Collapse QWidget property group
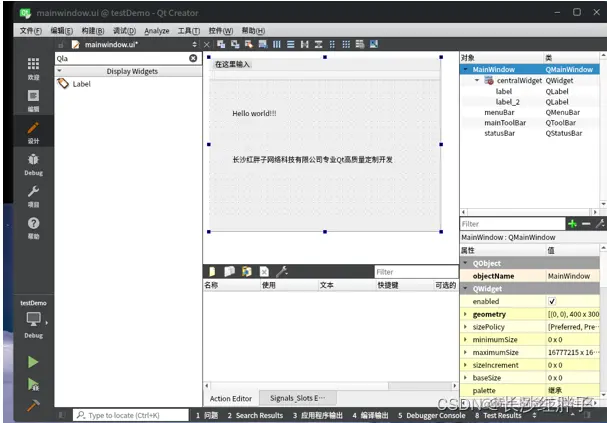This screenshot has width=607, height=423. 466,288
